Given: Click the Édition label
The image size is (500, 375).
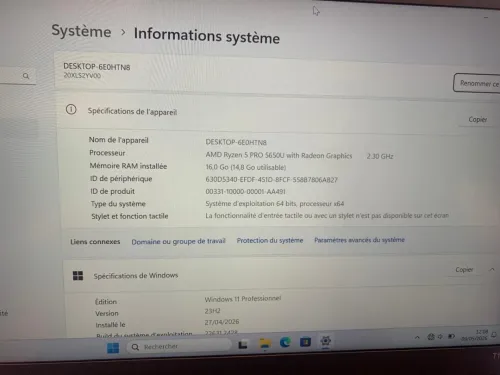Looking at the screenshot, I should pos(106,302).
